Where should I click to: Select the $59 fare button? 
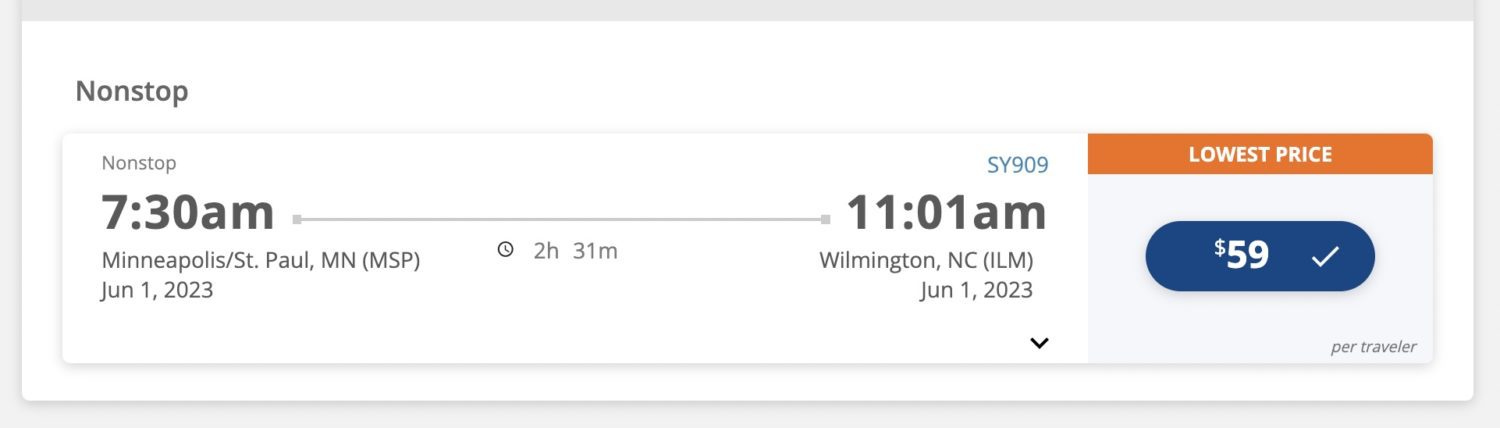point(1259,256)
